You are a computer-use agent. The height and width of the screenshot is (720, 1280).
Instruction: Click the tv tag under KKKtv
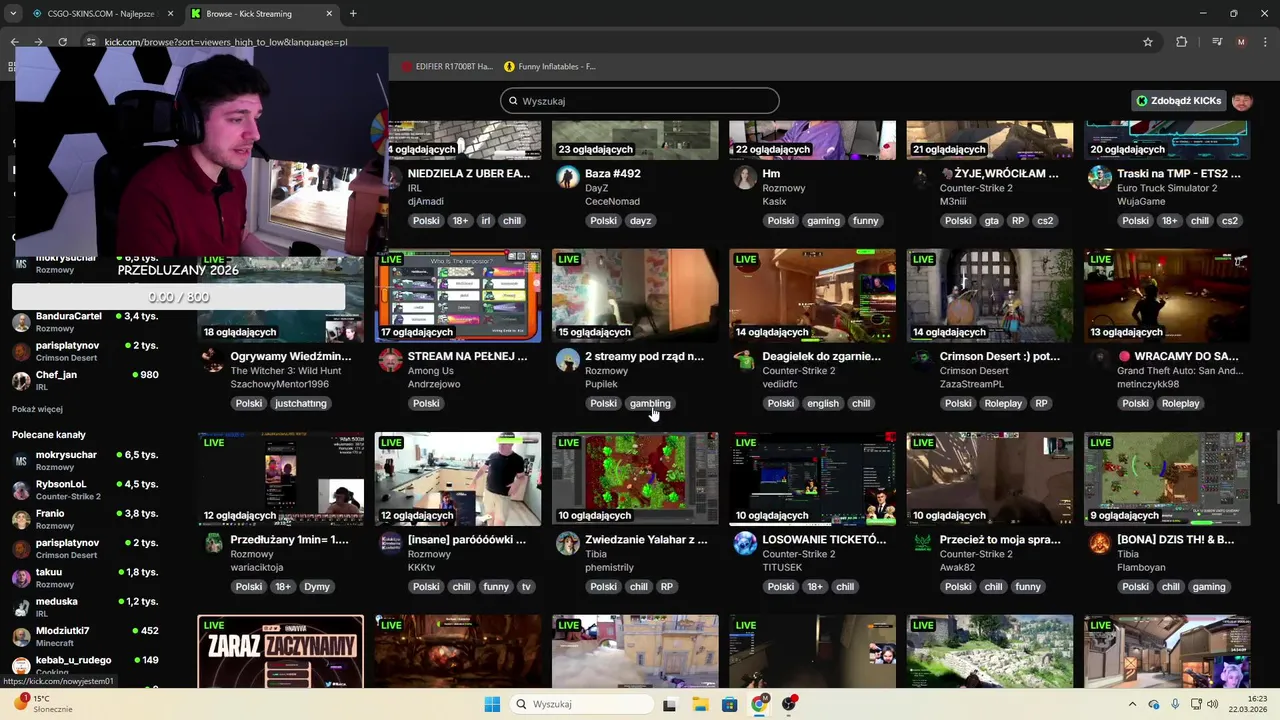click(x=526, y=587)
